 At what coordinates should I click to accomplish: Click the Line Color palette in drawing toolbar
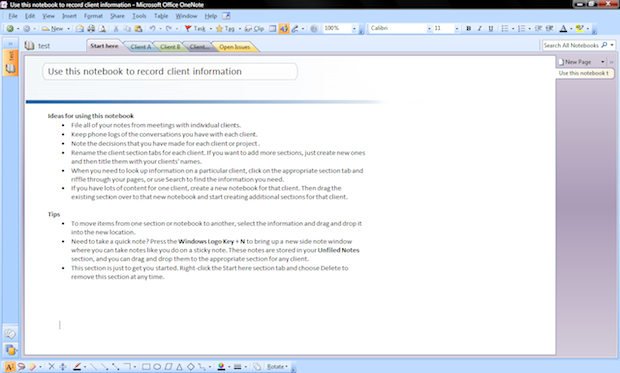coord(221,367)
